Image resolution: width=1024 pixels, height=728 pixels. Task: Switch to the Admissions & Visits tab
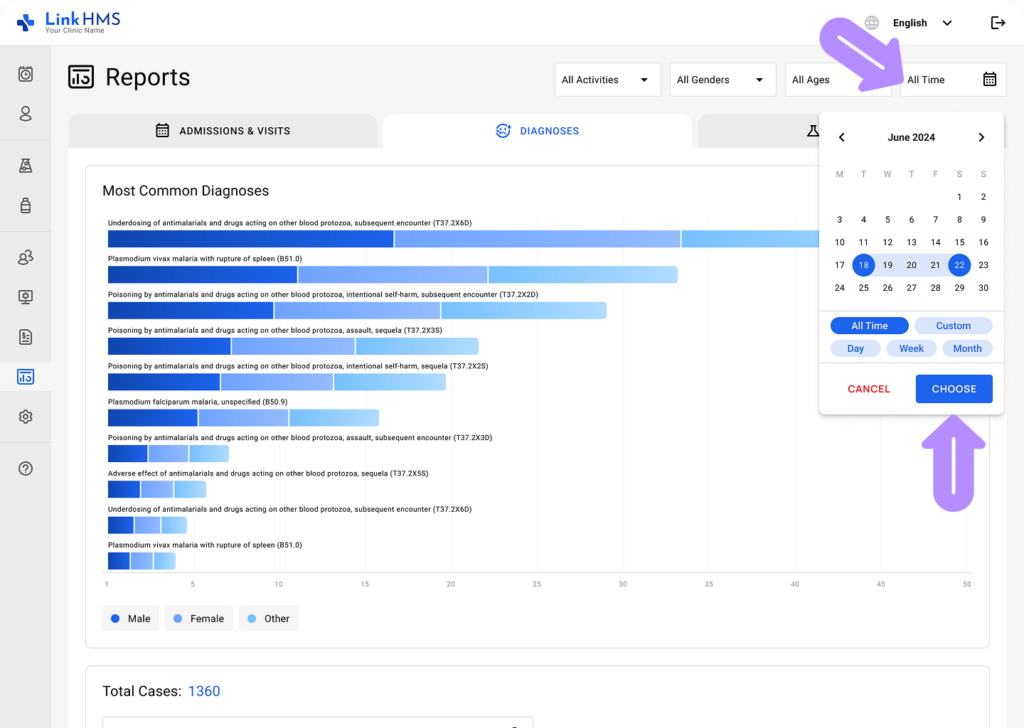[x=222, y=130]
